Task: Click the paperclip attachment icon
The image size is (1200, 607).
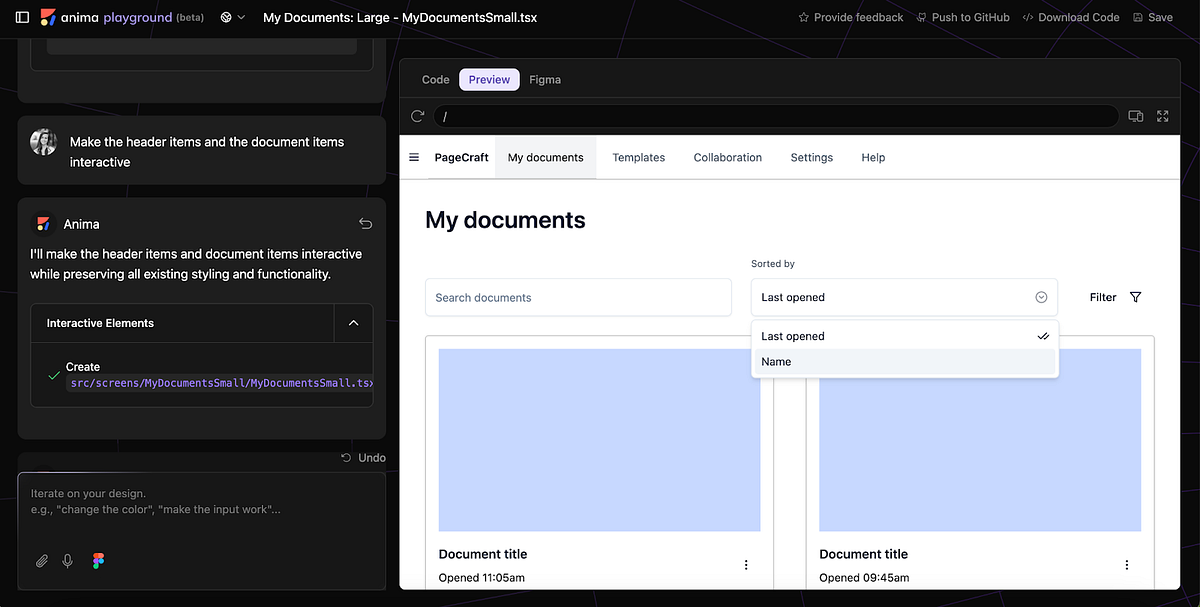Action: pyautogui.click(x=41, y=561)
